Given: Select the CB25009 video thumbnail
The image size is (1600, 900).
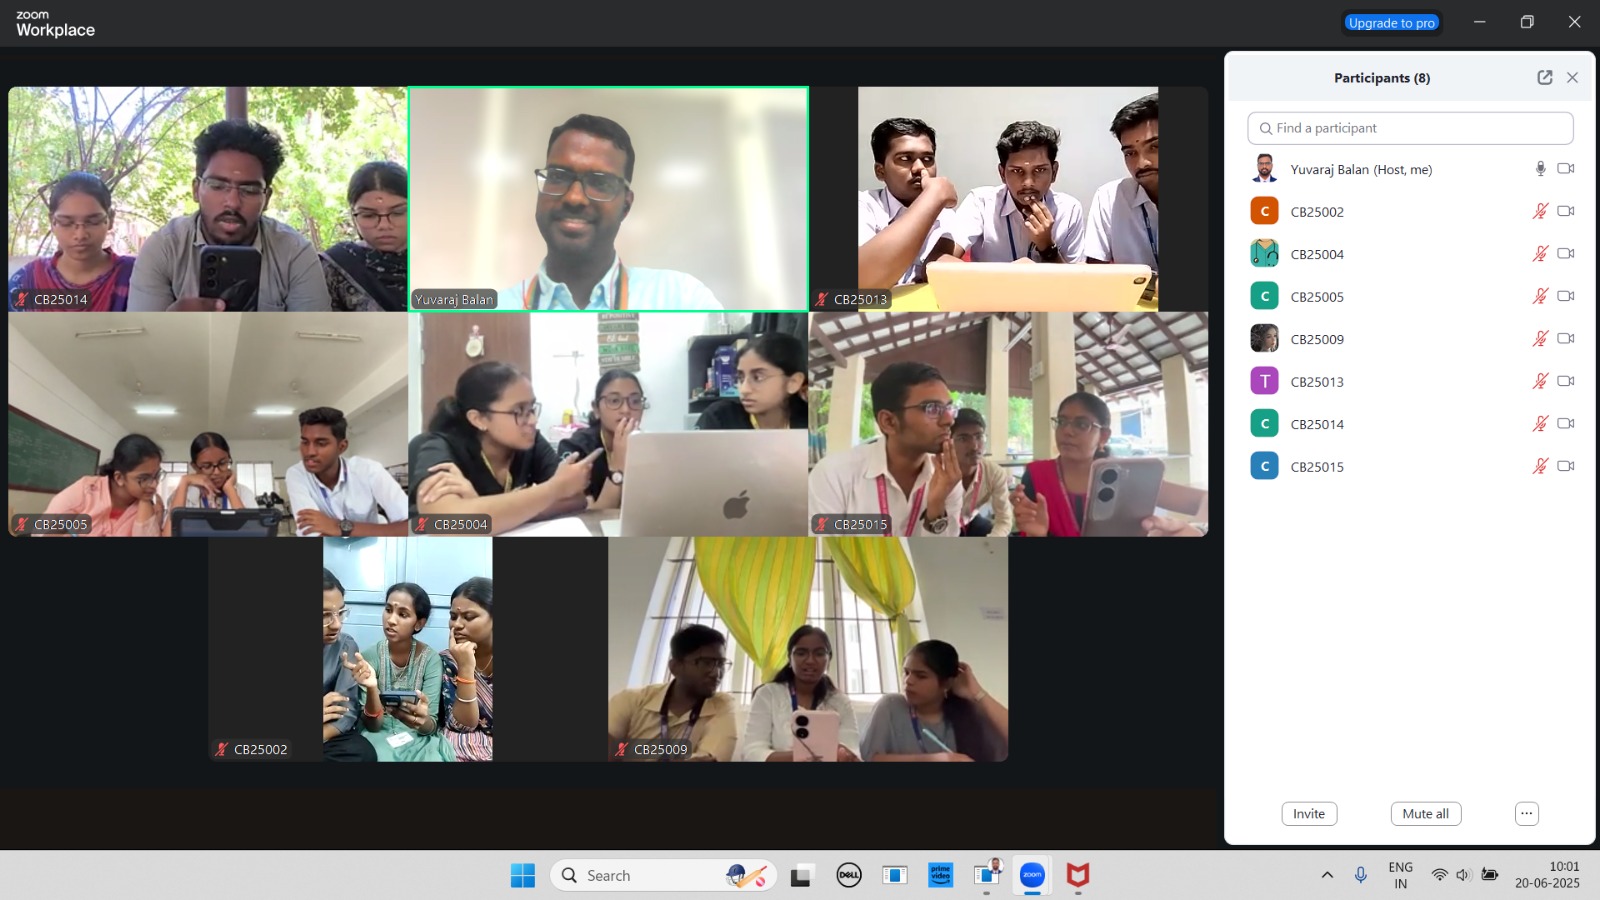Looking at the screenshot, I should (x=808, y=649).
